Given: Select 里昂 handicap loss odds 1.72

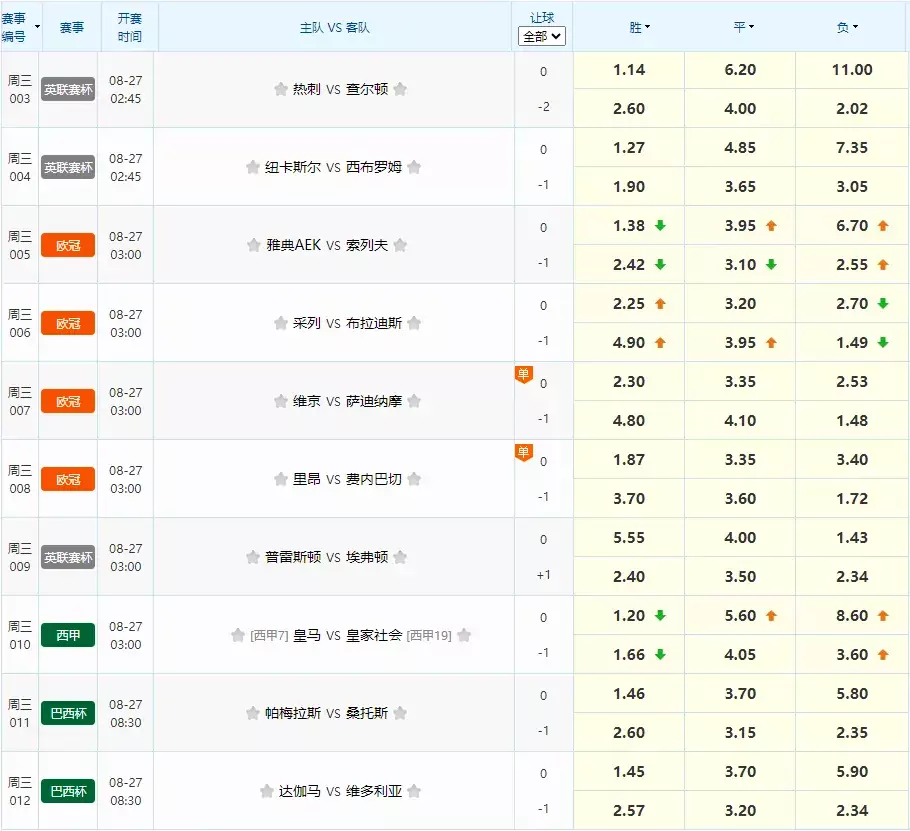Looking at the screenshot, I should [852, 498].
